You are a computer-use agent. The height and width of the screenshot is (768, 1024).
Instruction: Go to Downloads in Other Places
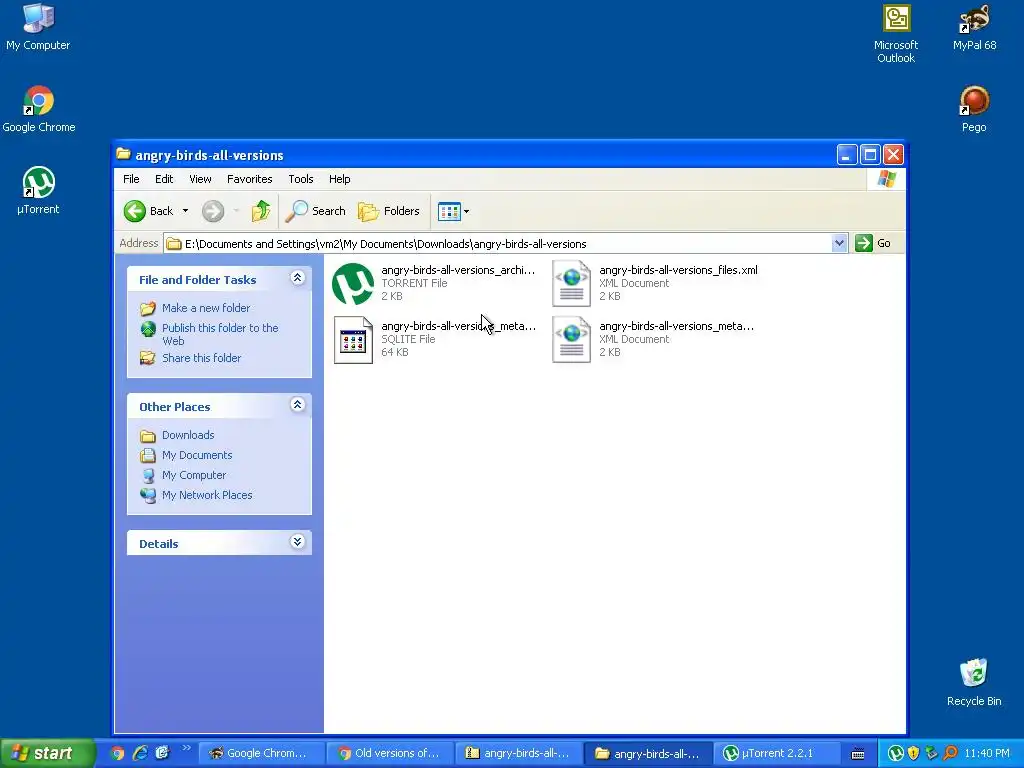click(x=188, y=435)
